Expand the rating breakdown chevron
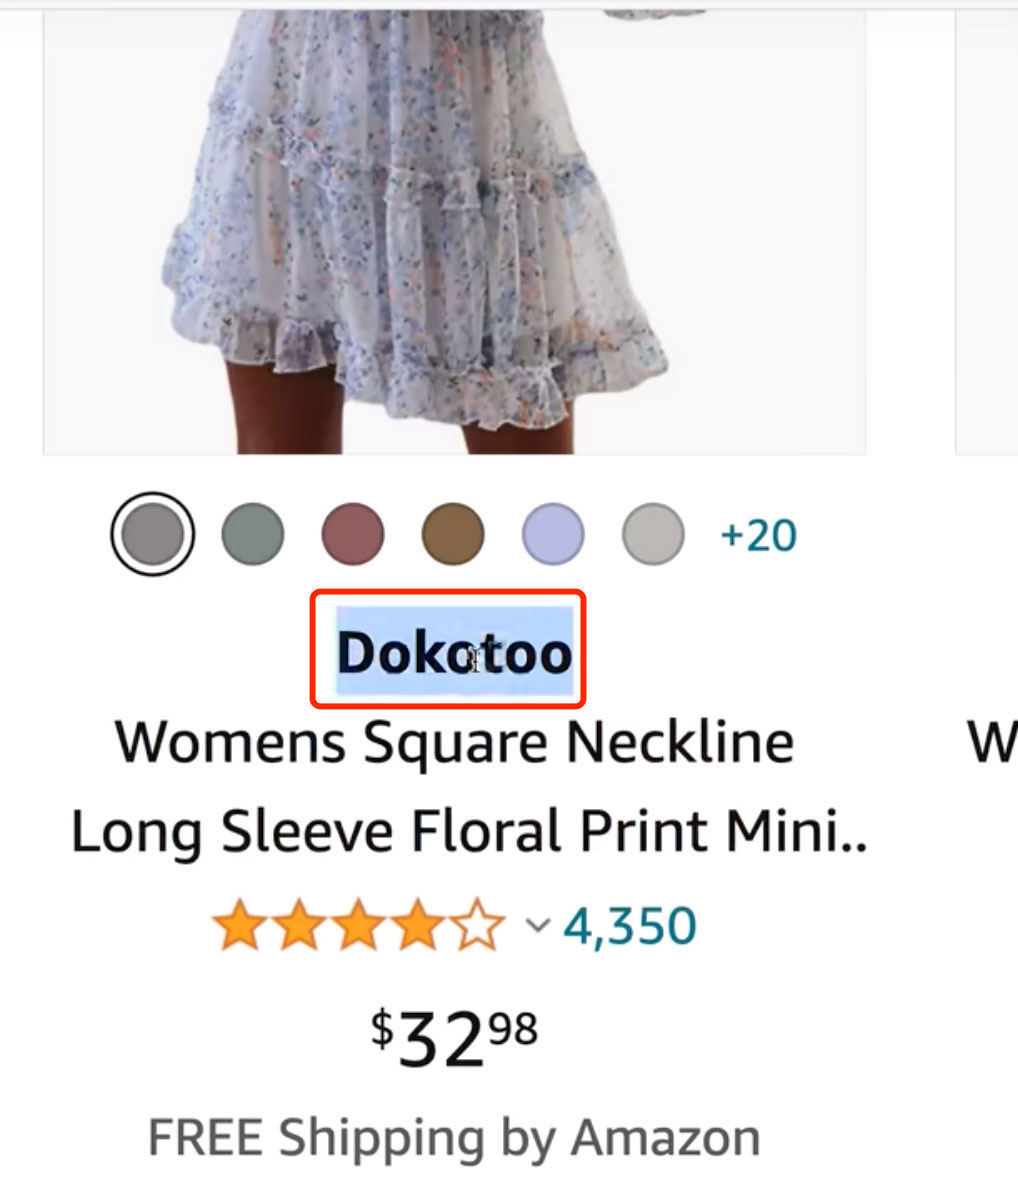Image resolution: width=1018 pixels, height=1187 pixels. pyautogui.click(x=538, y=926)
